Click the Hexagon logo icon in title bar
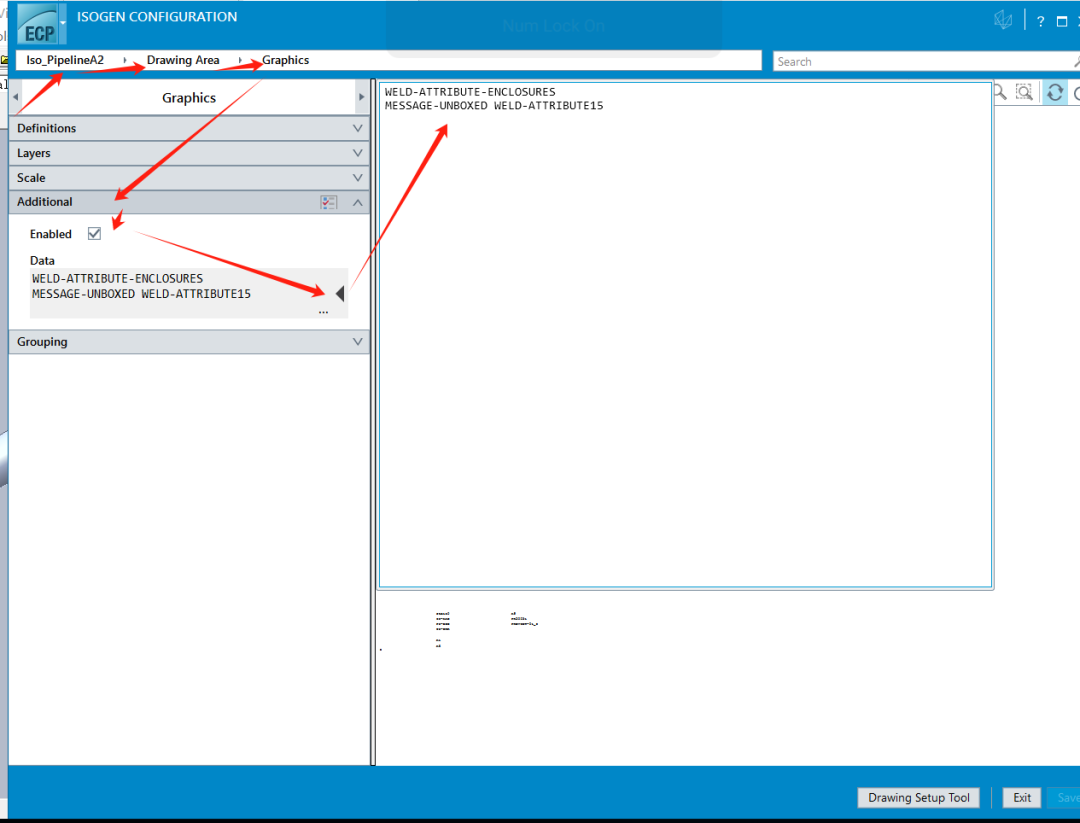Image resolution: width=1080 pixels, height=823 pixels. point(1003,20)
